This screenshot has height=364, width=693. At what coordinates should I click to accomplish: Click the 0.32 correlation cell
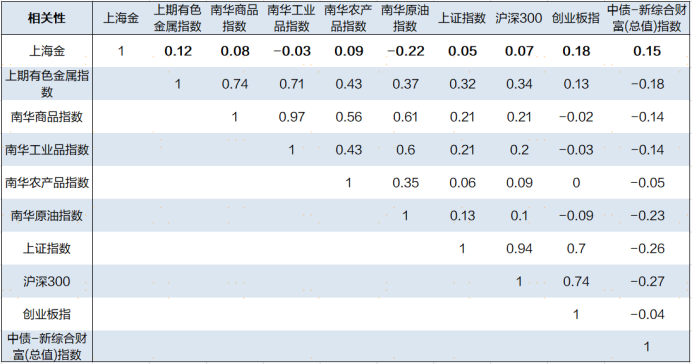point(462,84)
